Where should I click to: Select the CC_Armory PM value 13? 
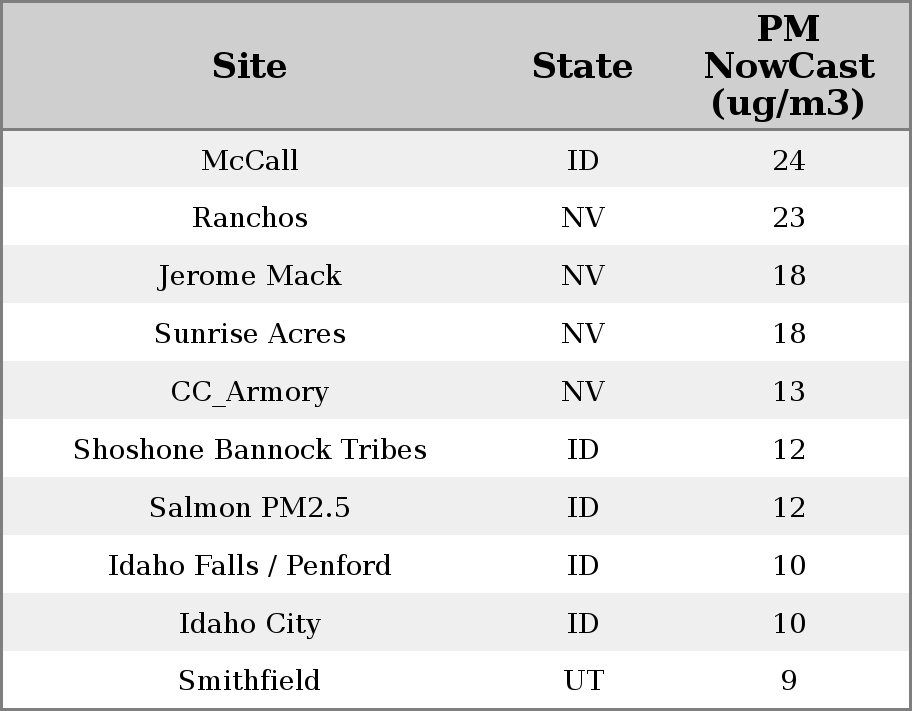(x=788, y=392)
